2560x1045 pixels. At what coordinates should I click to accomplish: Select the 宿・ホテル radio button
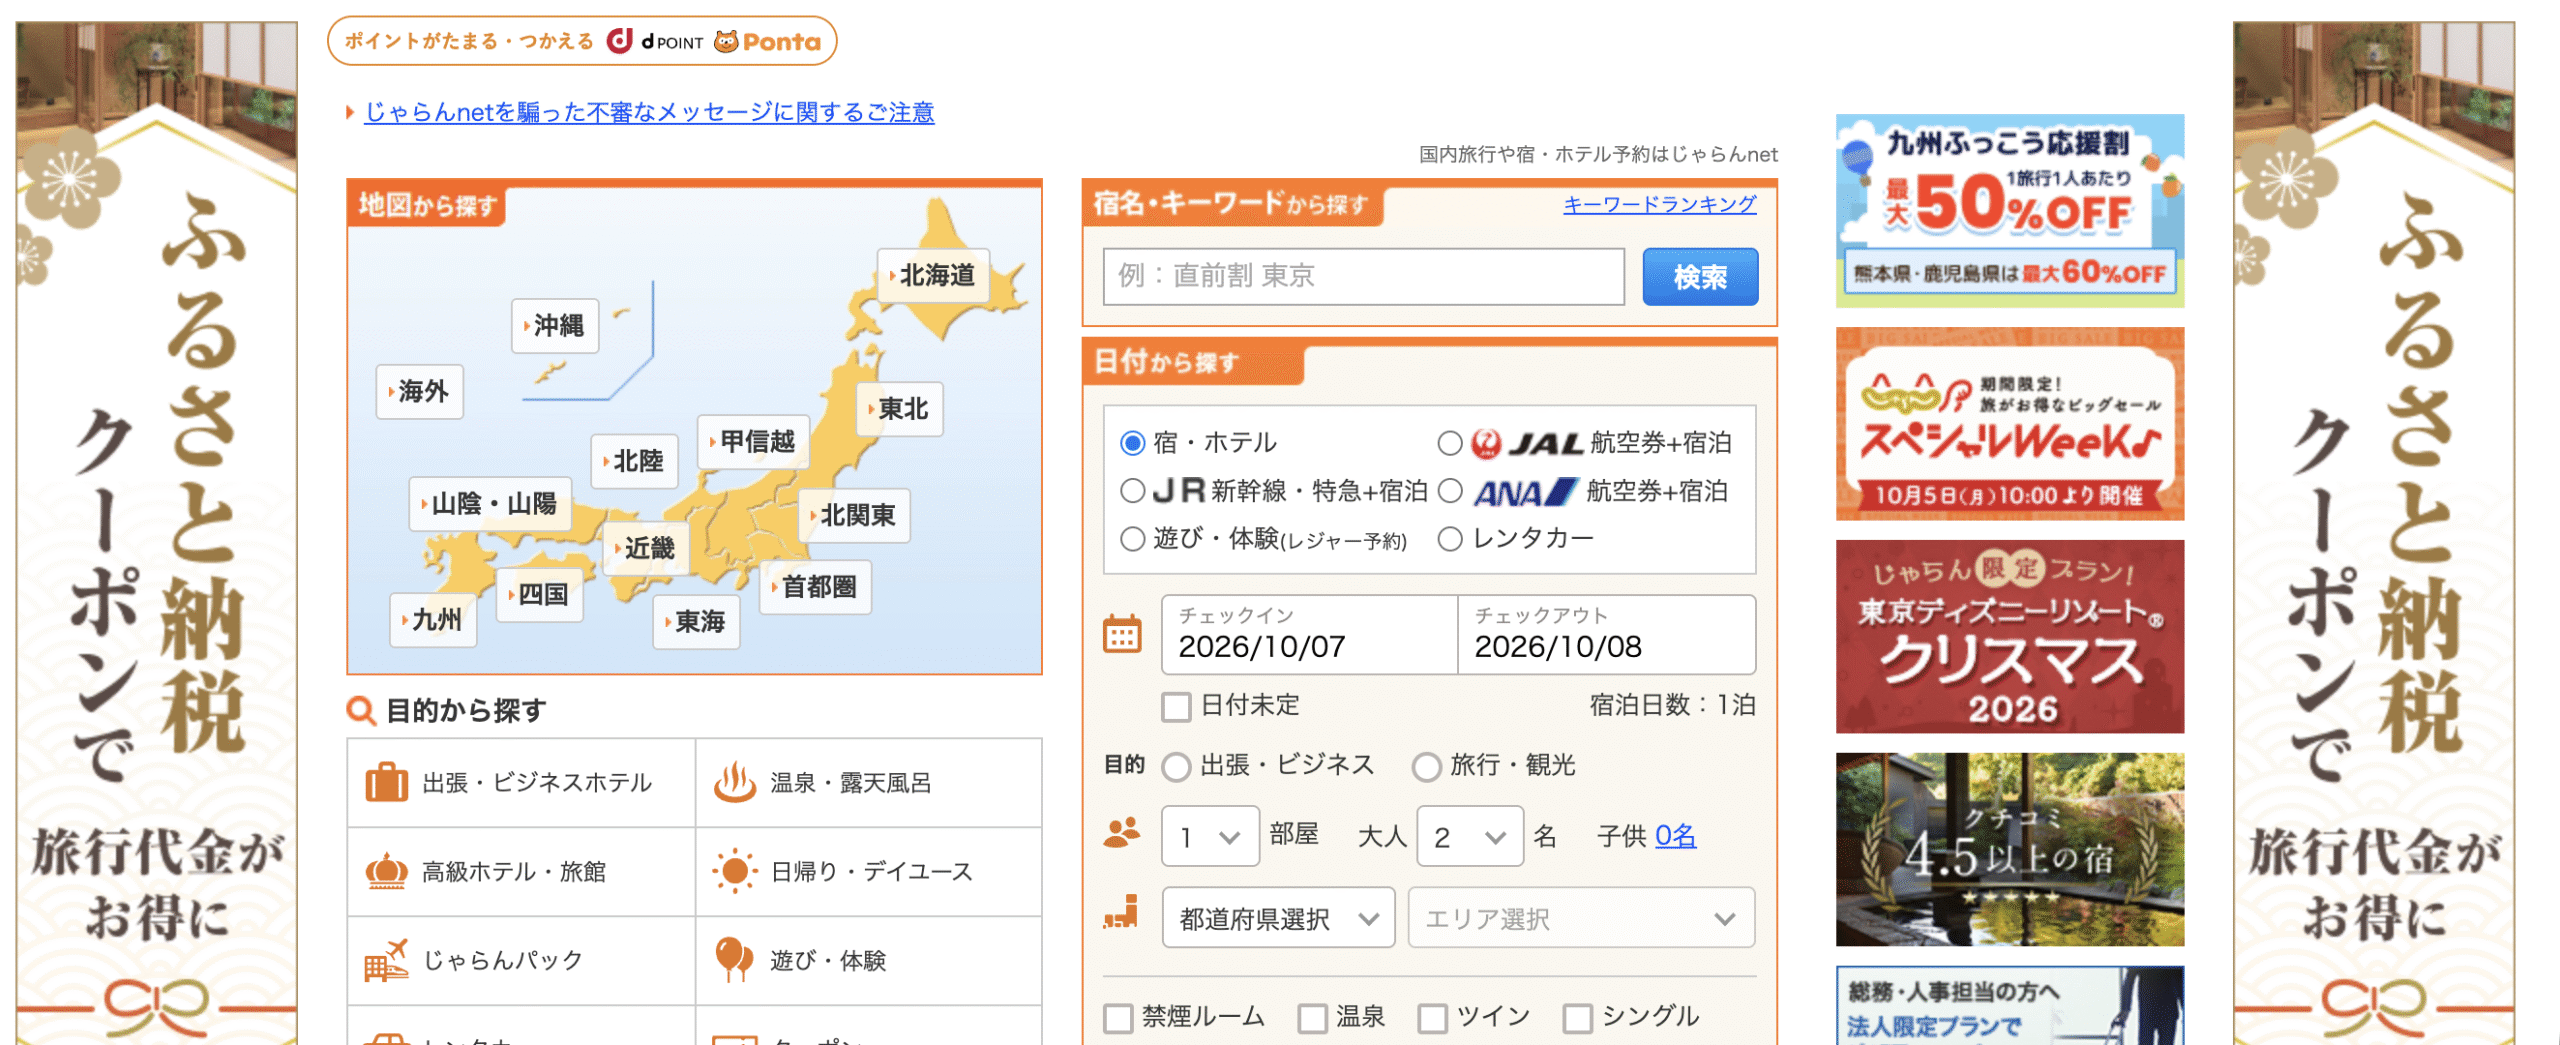coord(1132,443)
